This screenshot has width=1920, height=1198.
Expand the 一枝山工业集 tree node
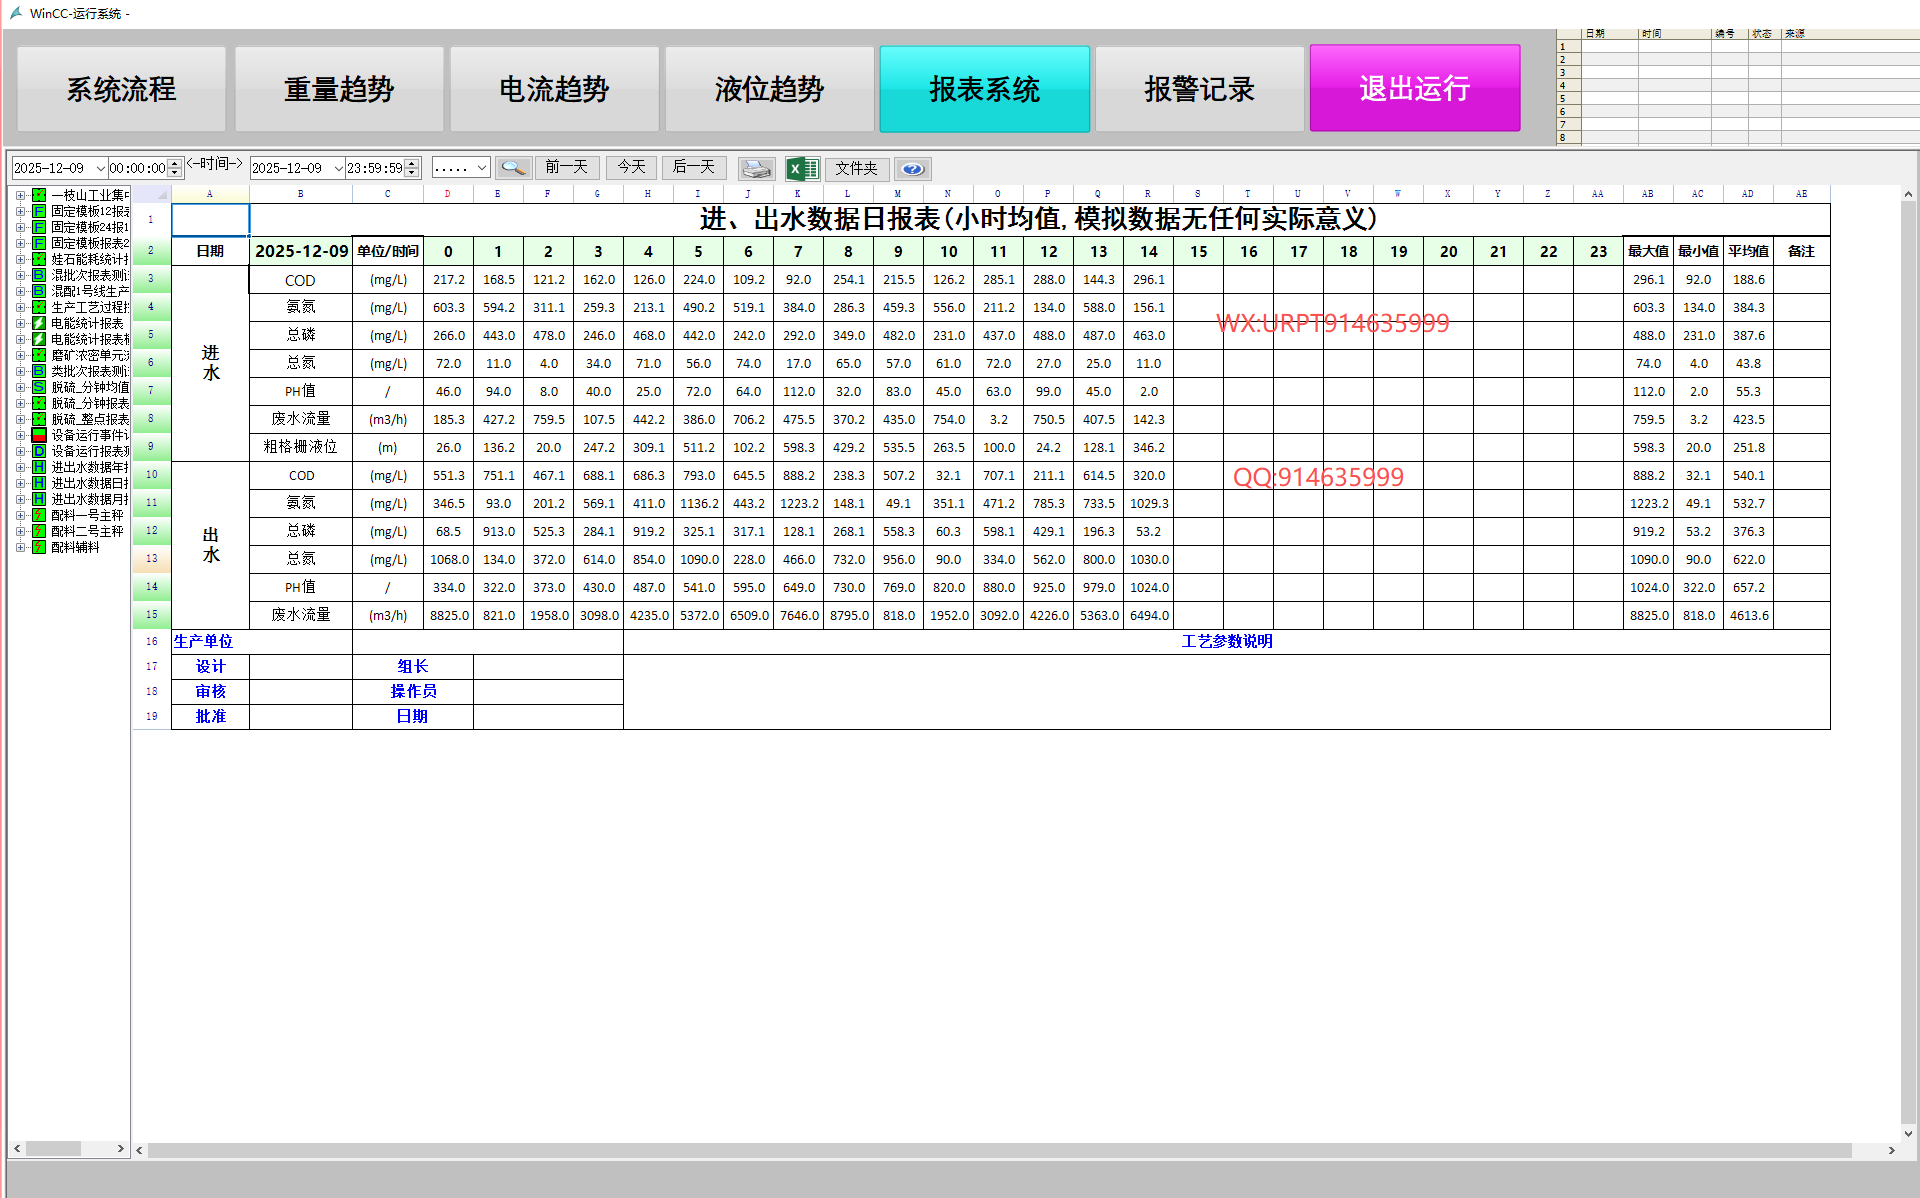pos(20,195)
